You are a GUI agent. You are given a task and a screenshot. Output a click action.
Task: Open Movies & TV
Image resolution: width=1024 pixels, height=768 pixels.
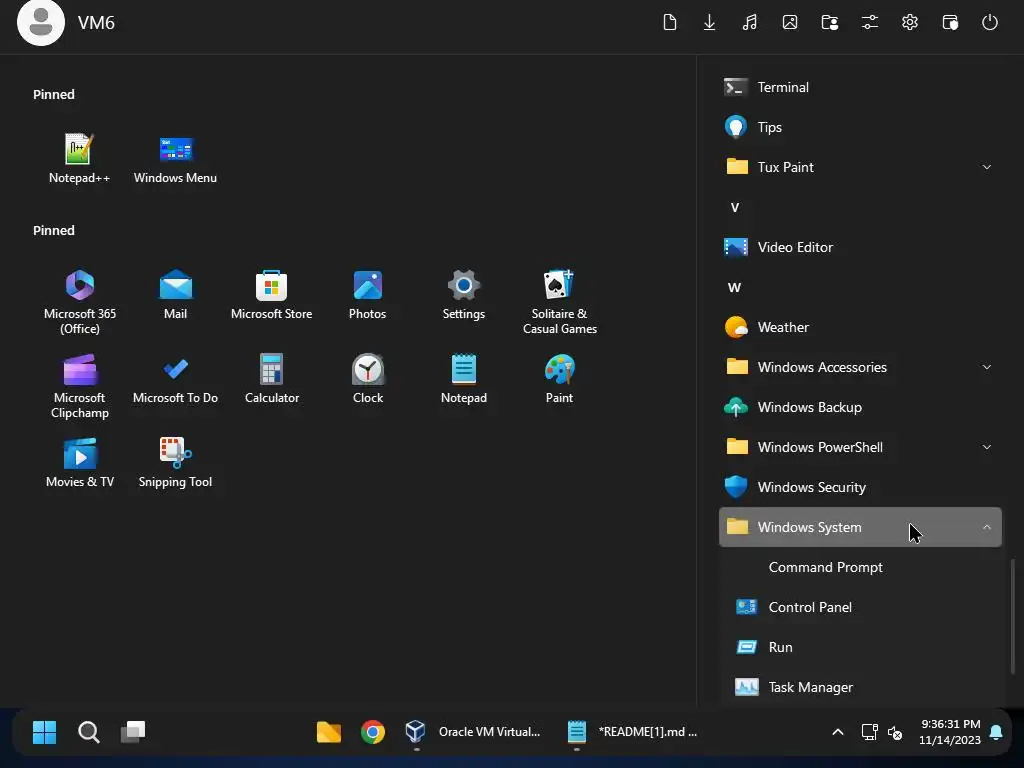point(80,463)
